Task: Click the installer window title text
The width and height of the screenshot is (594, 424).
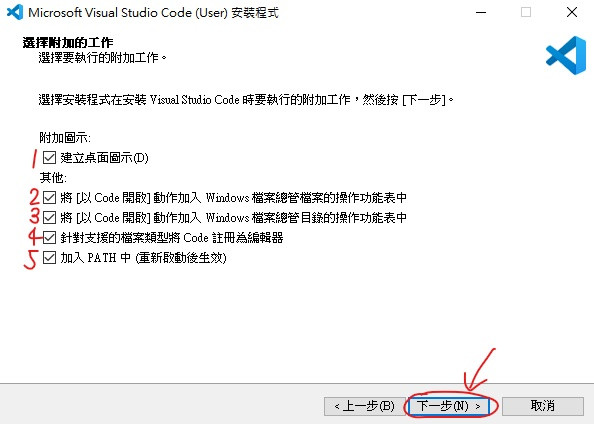Action: tap(153, 13)
